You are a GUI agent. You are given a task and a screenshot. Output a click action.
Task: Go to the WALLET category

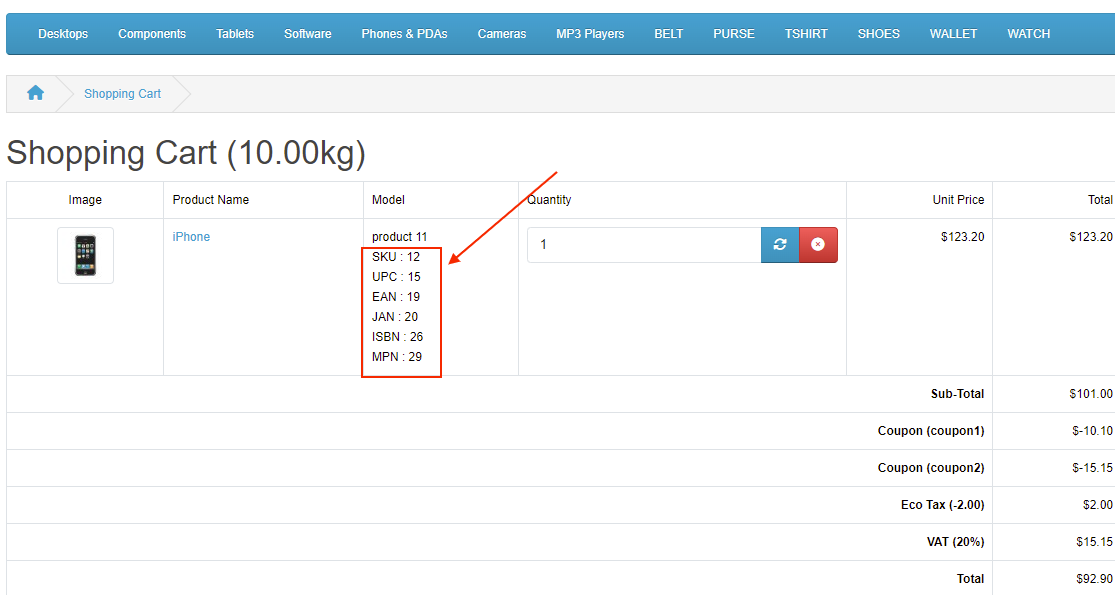[x=953, y=33]
